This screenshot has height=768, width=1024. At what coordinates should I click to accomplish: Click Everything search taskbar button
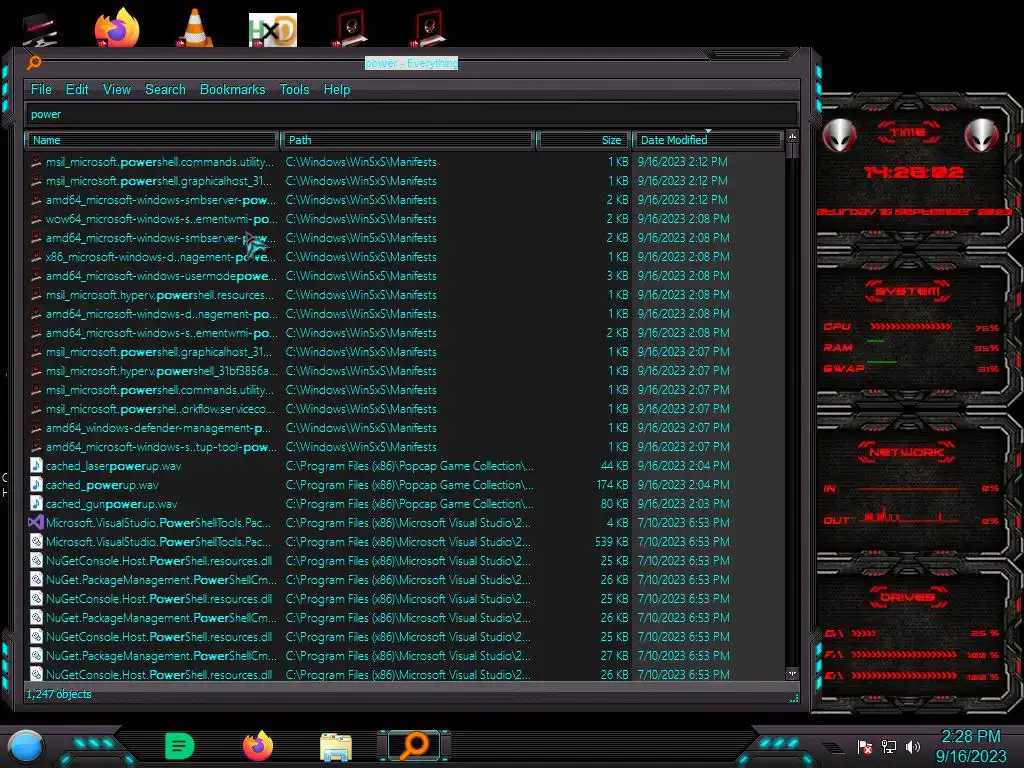coord(414,746)
